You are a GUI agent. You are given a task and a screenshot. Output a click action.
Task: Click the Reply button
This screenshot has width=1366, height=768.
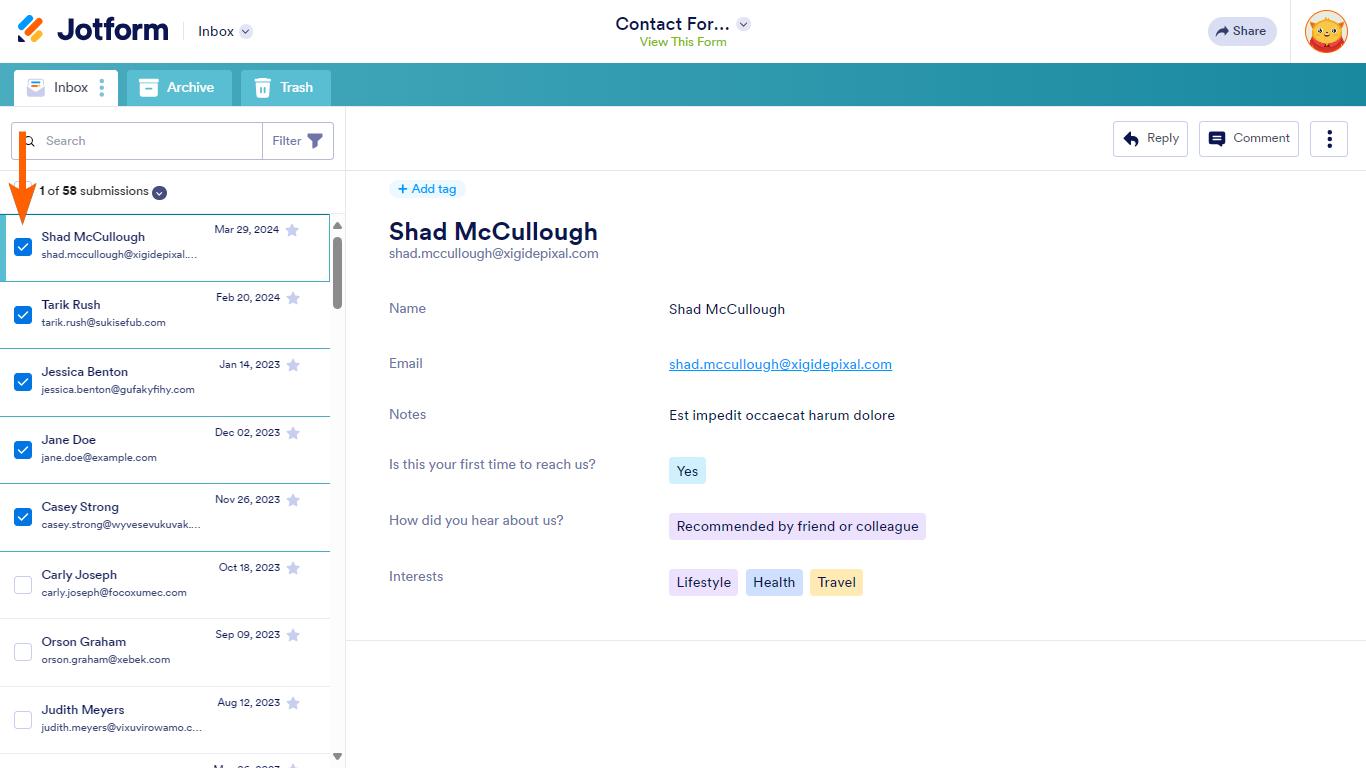click(x=1150, y=139)
